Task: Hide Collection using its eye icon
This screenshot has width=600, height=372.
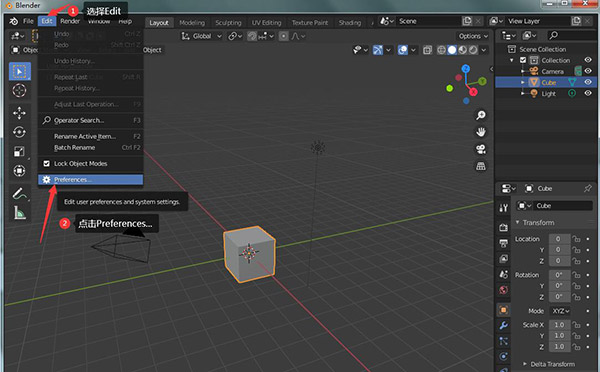Action: (x=588, y=60)
